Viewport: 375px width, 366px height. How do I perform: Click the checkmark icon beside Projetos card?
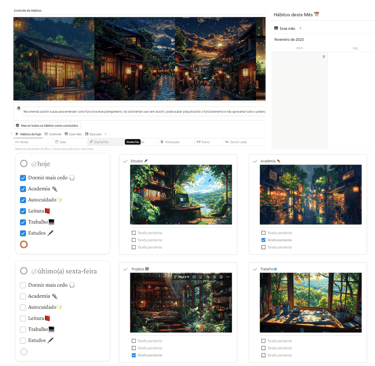[x=125, y=269]
